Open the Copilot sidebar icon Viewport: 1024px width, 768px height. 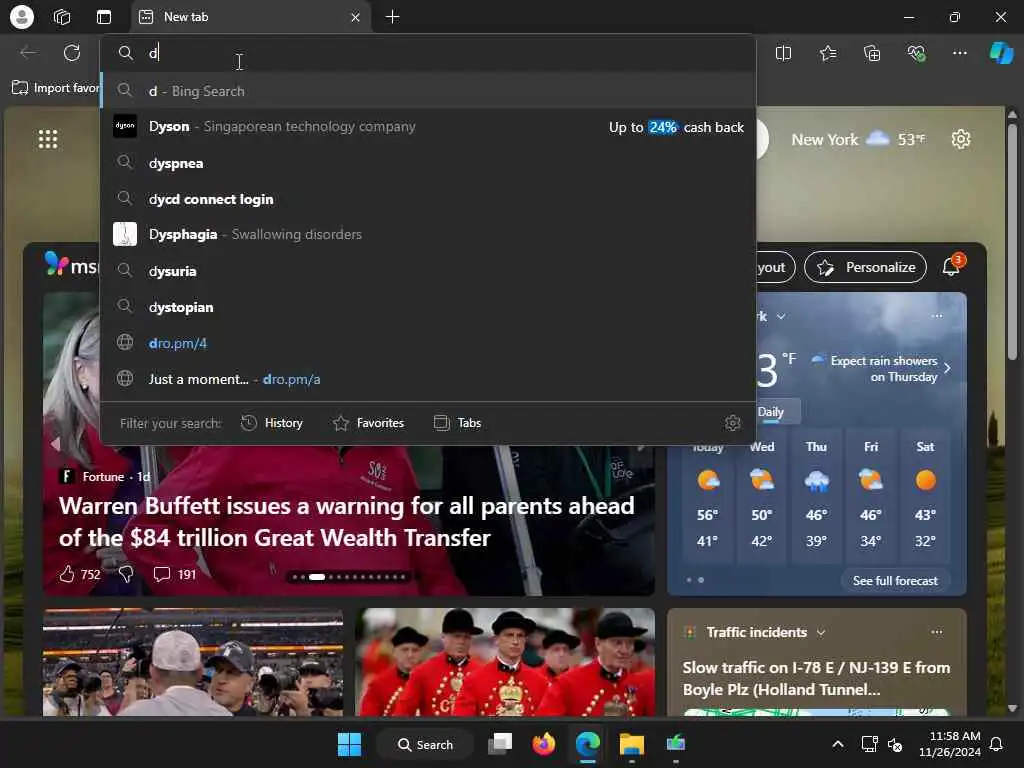click(x=1001, y=53)
